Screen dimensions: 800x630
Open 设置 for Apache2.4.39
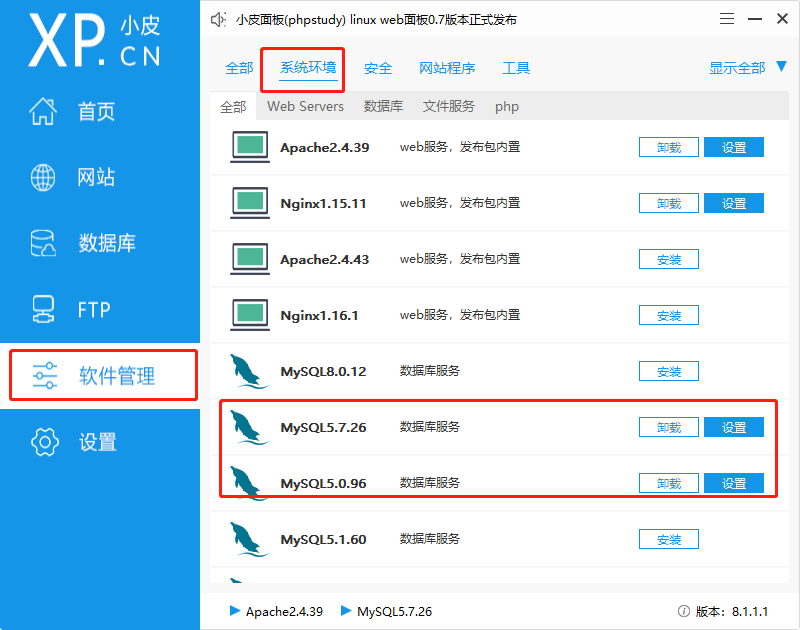pyautogui.click(x=734, y=147)
